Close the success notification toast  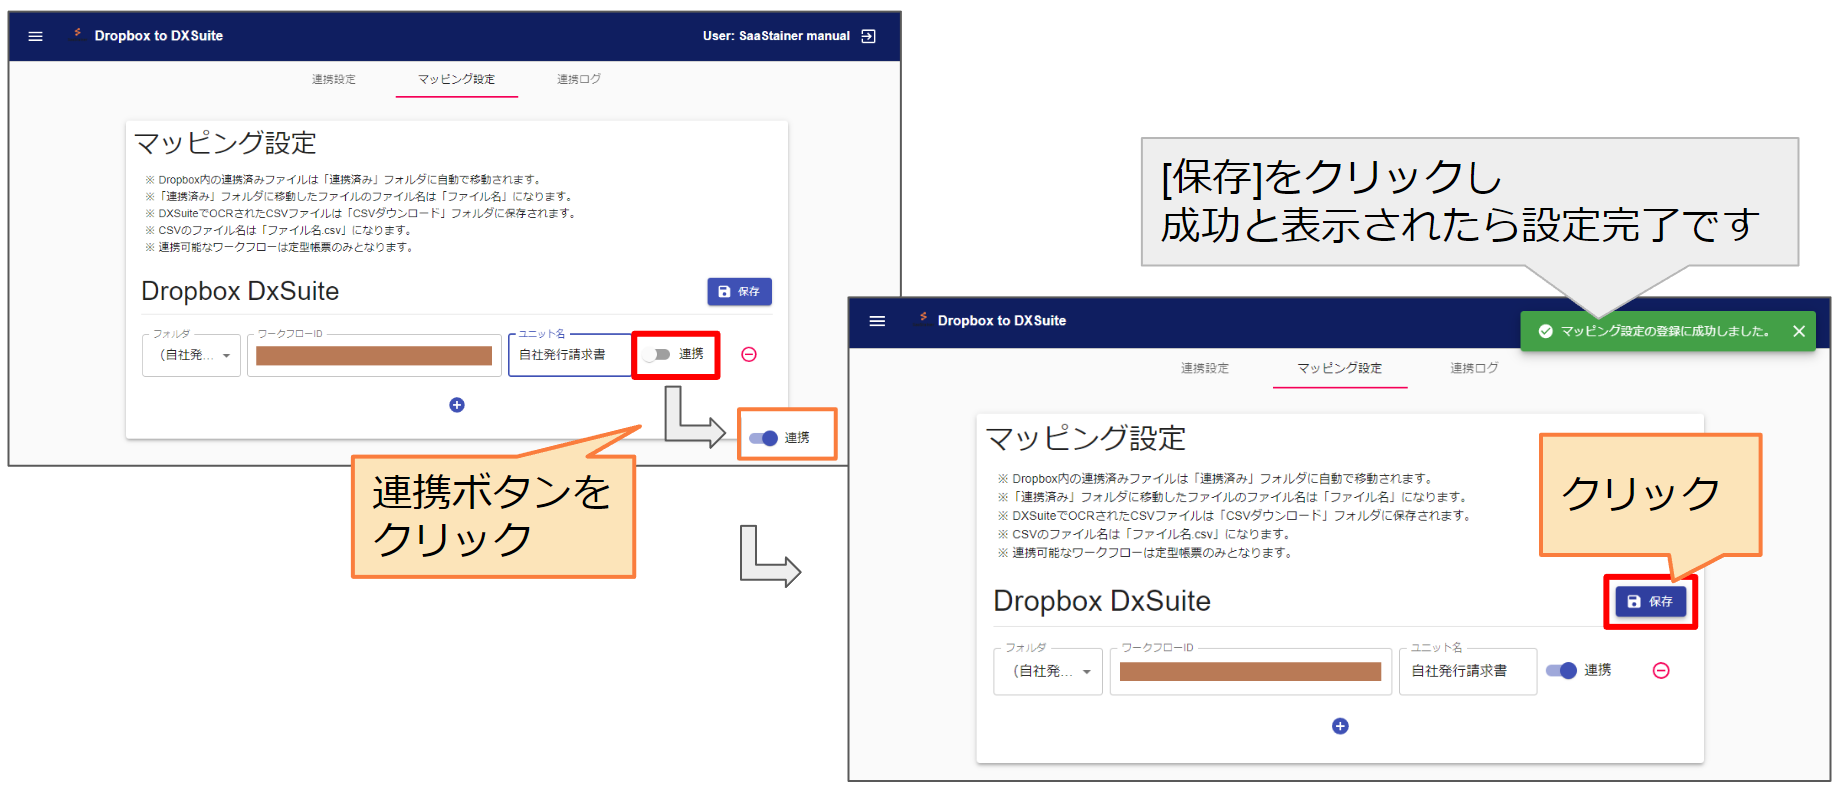1799,331
